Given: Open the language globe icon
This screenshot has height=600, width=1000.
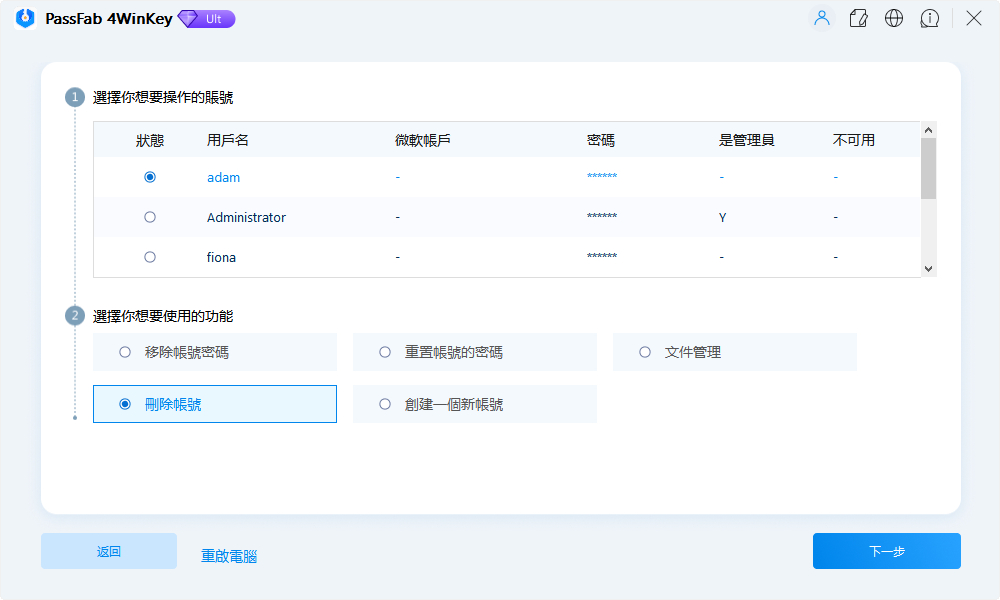Looking at the screenshot, I should pos(894,17).
